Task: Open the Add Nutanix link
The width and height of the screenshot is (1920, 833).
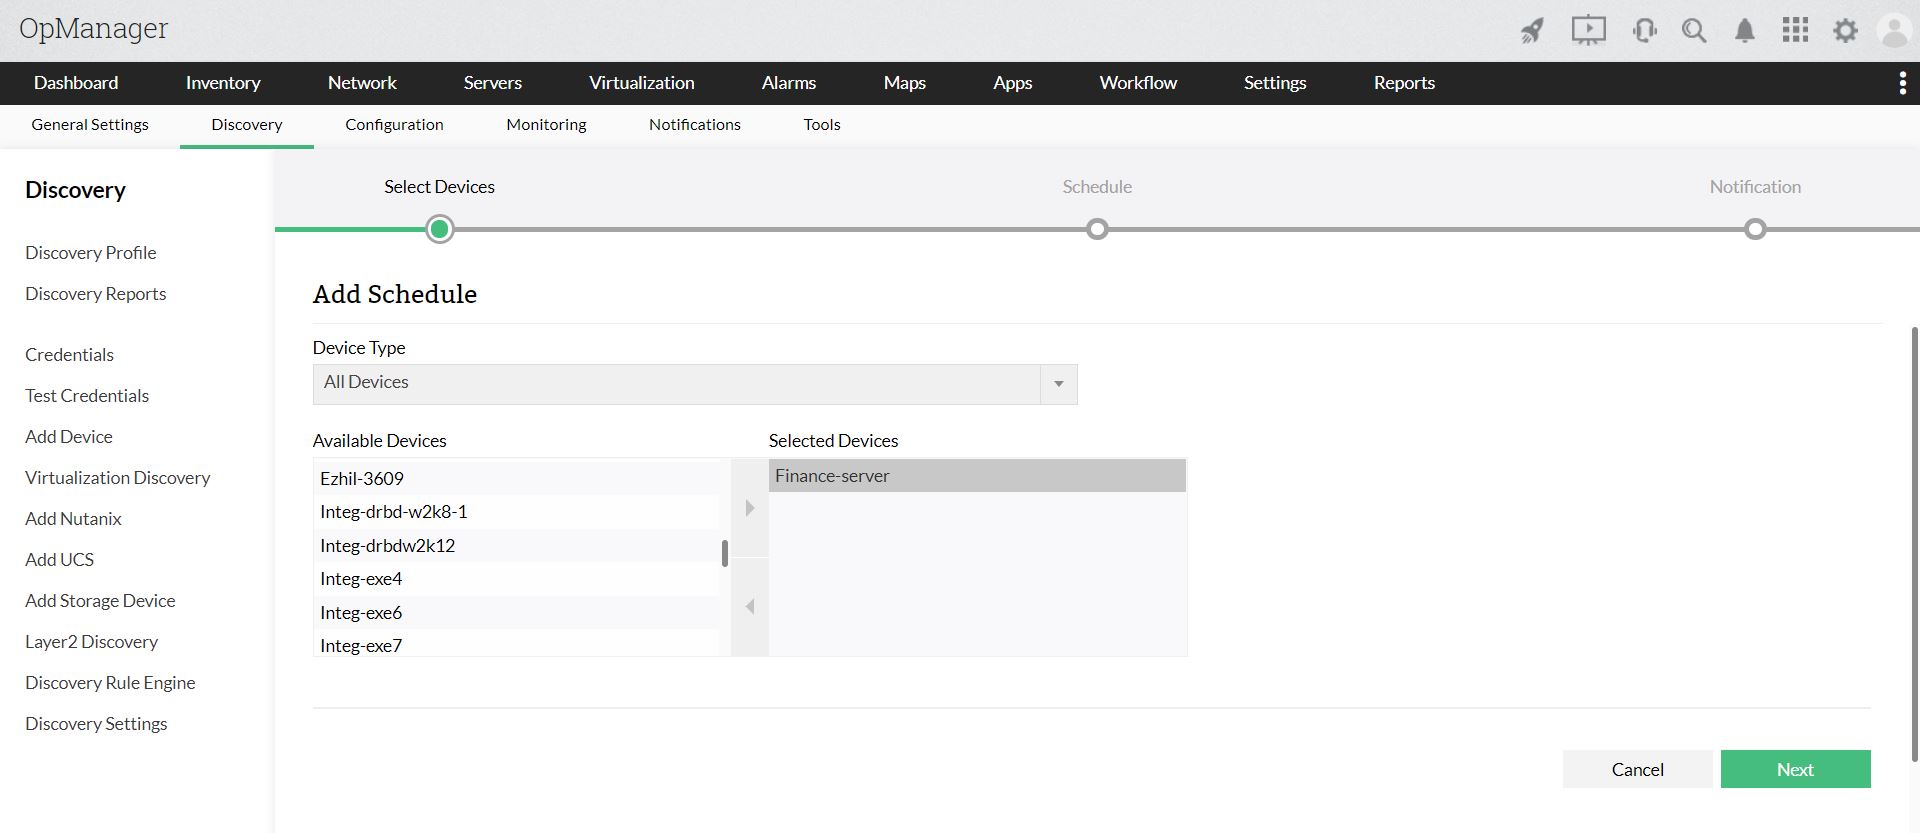Action: click(73, 519)
